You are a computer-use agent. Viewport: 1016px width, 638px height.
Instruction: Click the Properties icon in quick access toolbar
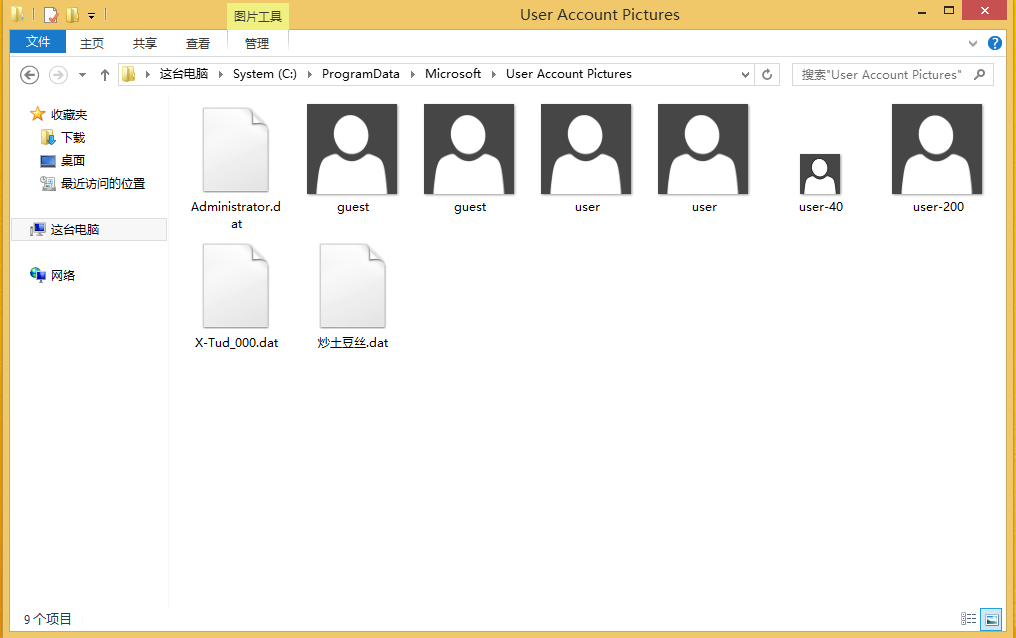click(50, 15)
